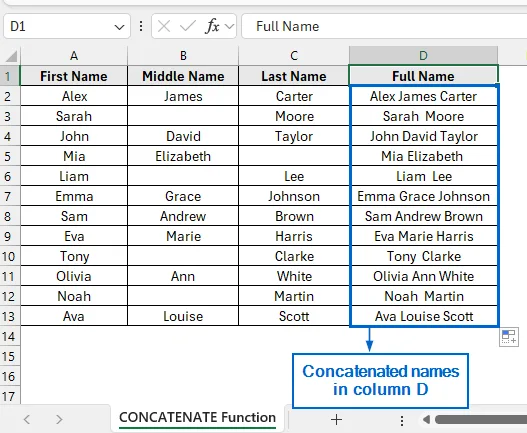Select cell containing Liam in column A
The height and width of the screenshot is (433, 527).
click(x=74, y=176)
